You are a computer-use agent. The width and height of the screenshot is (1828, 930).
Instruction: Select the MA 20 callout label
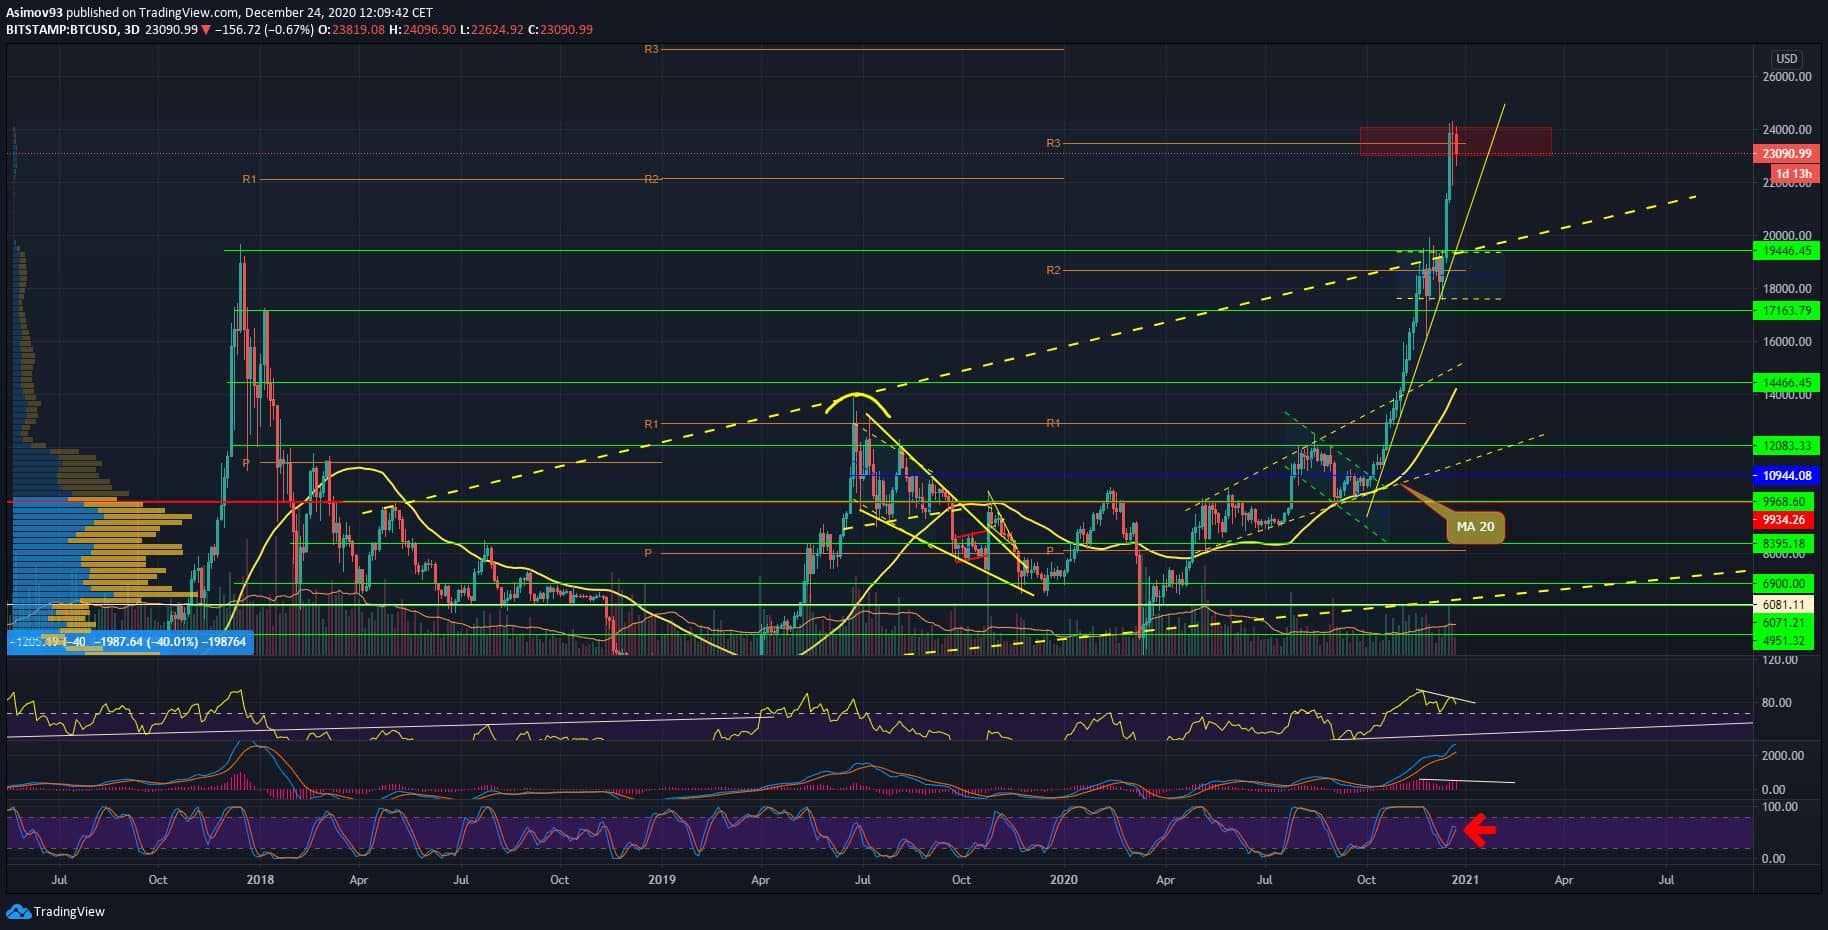(x=1474, y=526)
